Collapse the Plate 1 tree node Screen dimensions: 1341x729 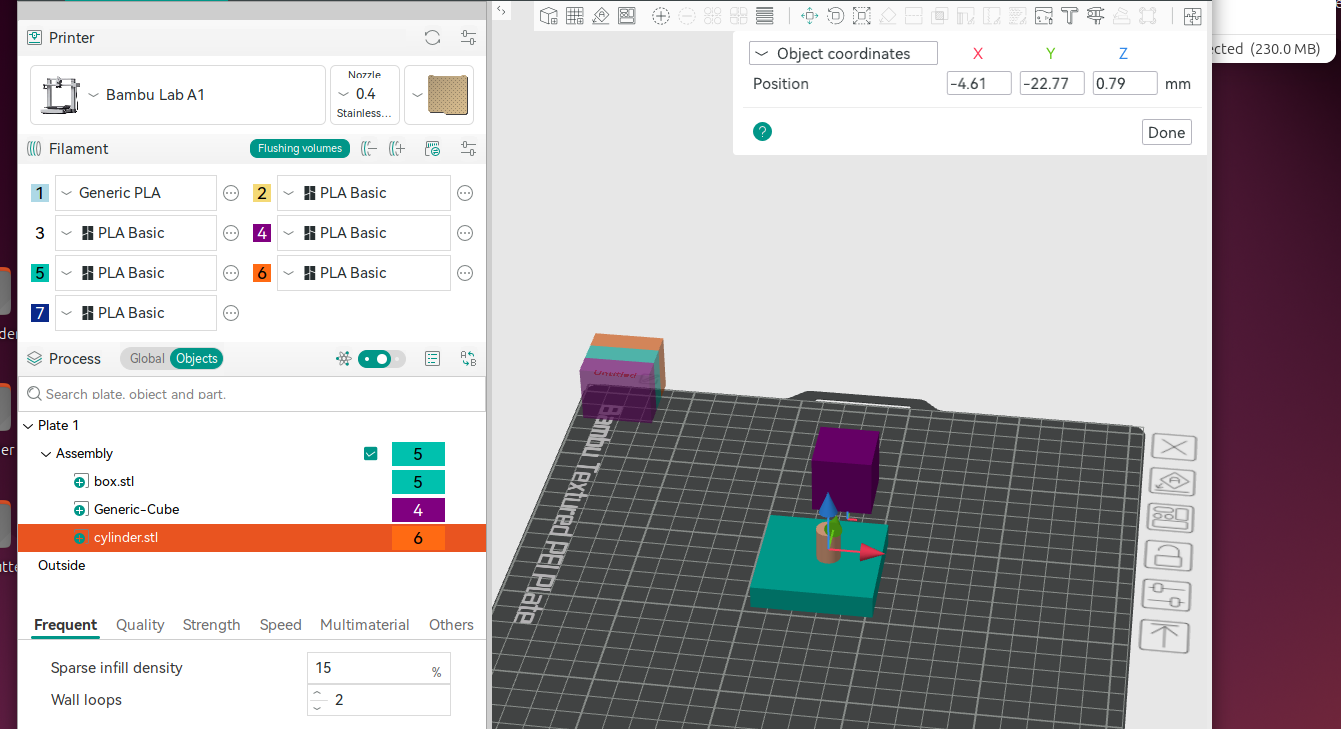coord(28,426)
